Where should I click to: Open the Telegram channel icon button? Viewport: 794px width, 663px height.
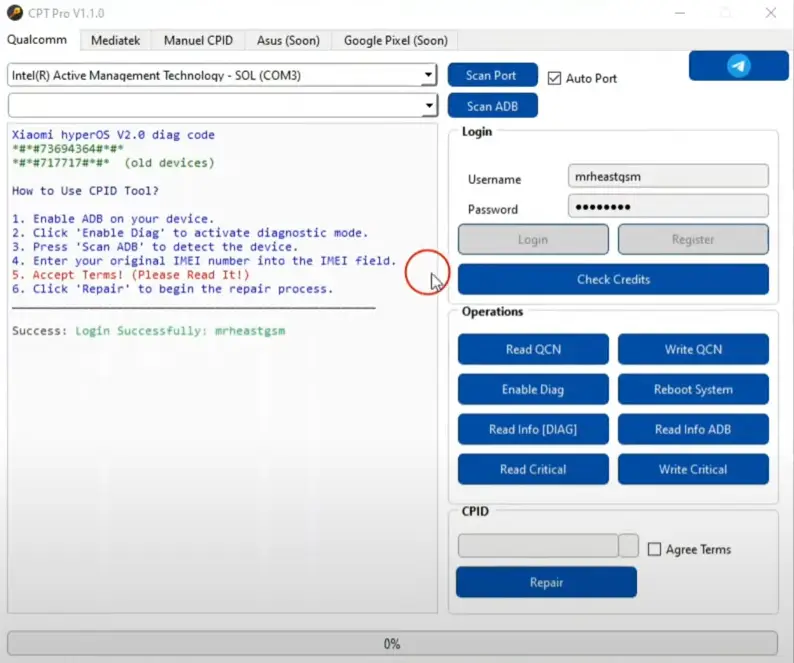click(738, 66)
